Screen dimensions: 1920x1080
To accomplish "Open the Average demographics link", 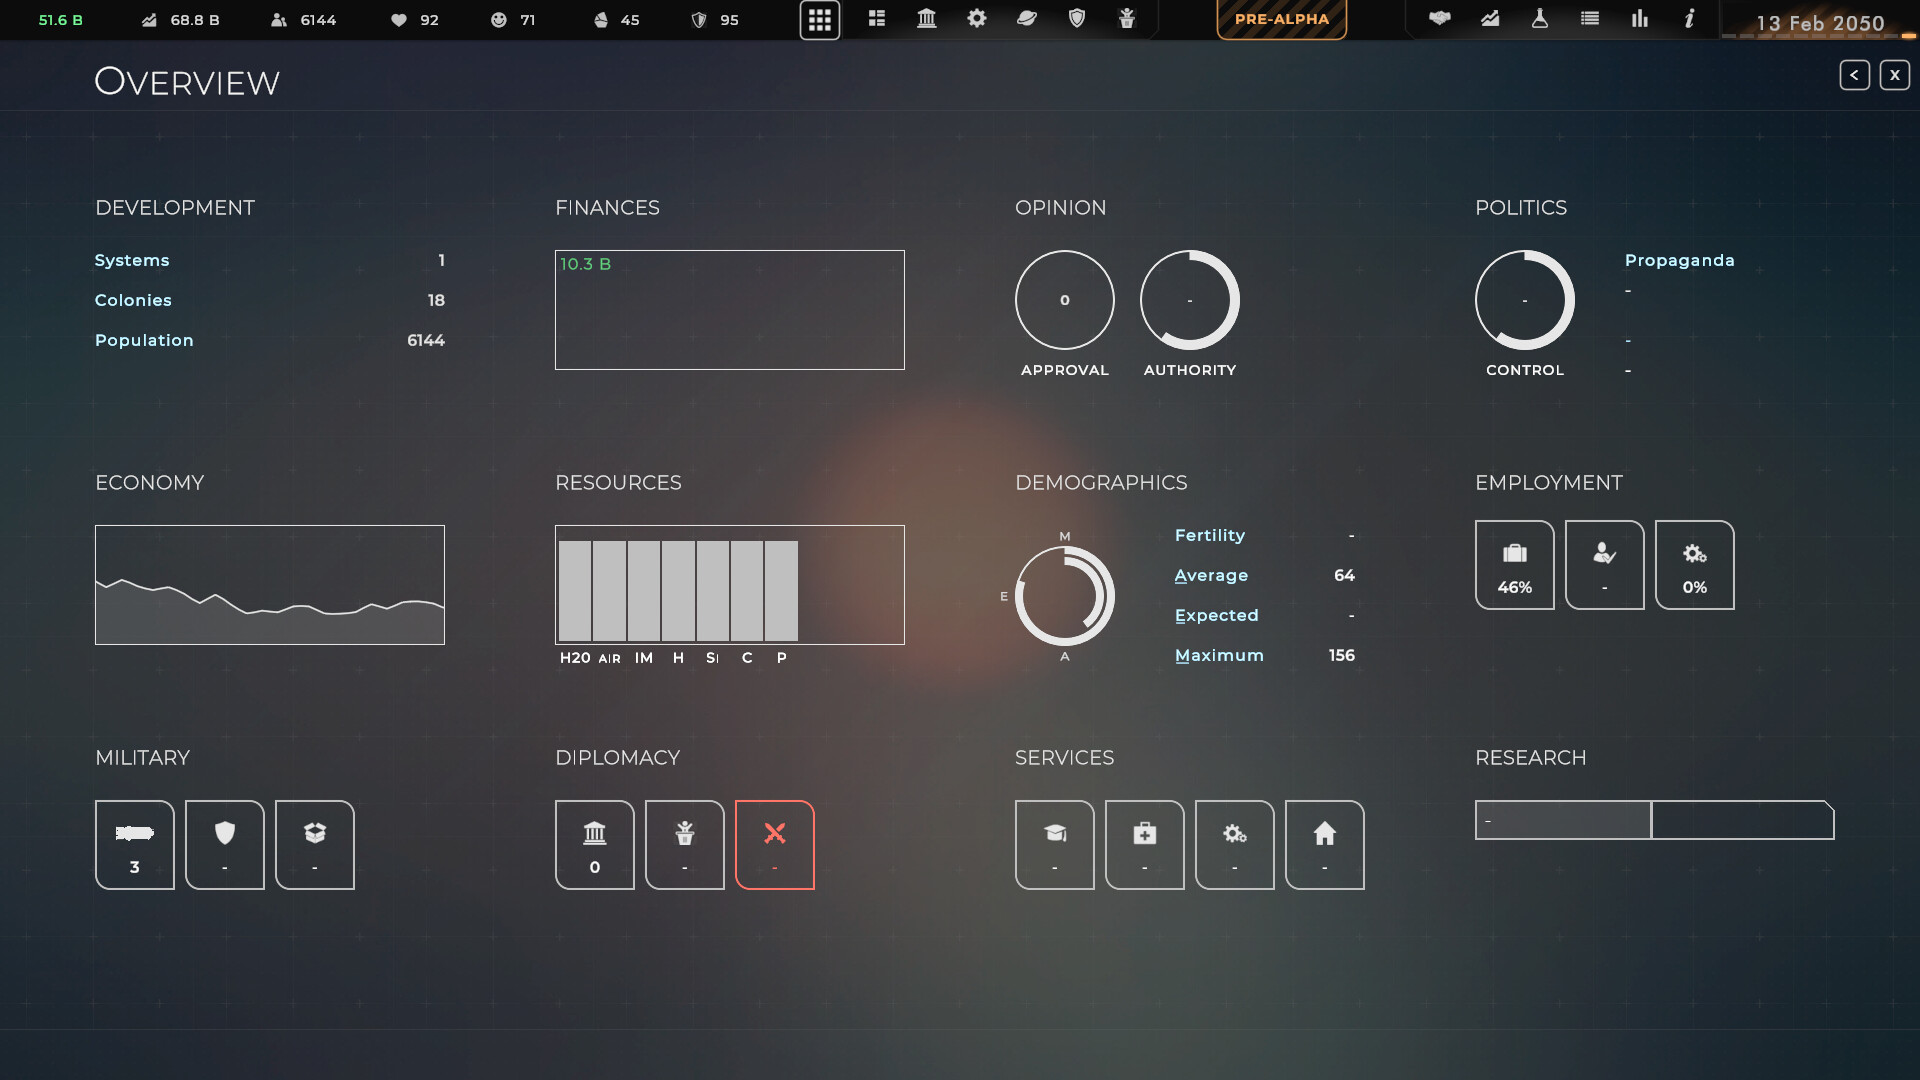I will [x=1211, y=575].
